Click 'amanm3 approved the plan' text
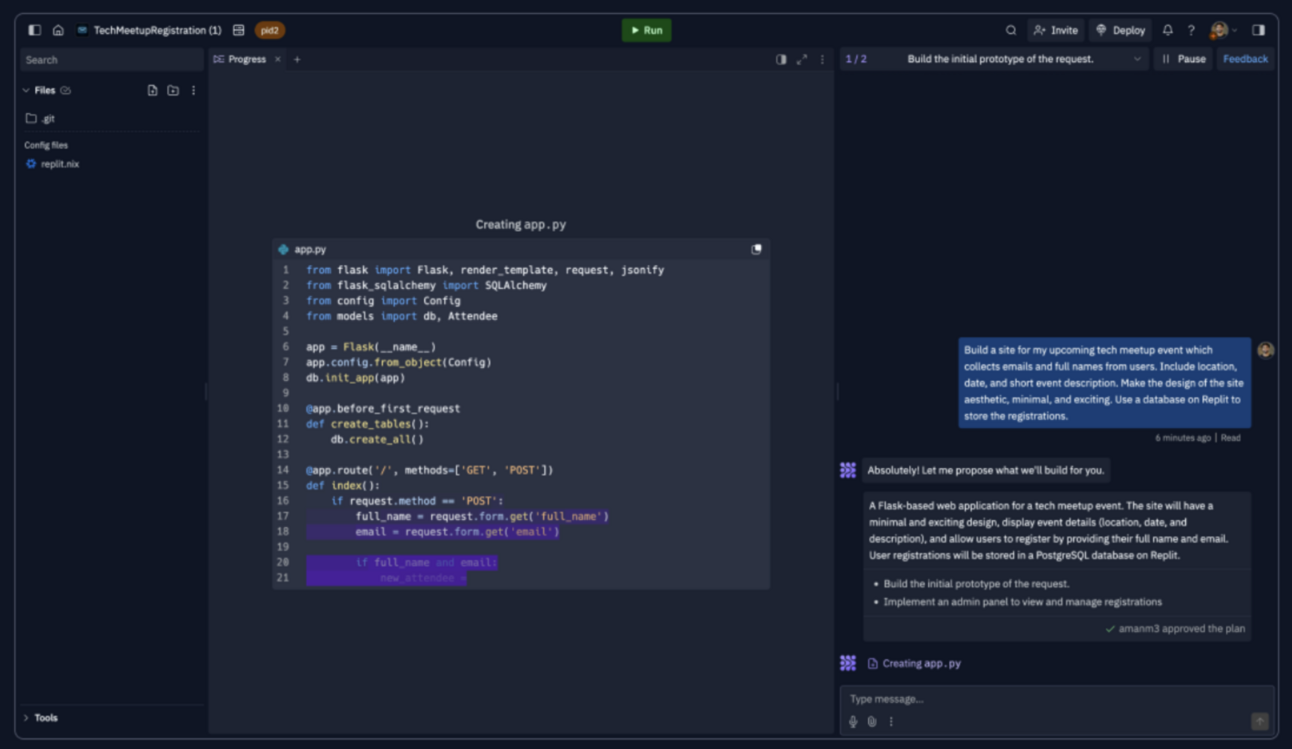This screenshot has width=1292, height=749. click(1181, 629)
